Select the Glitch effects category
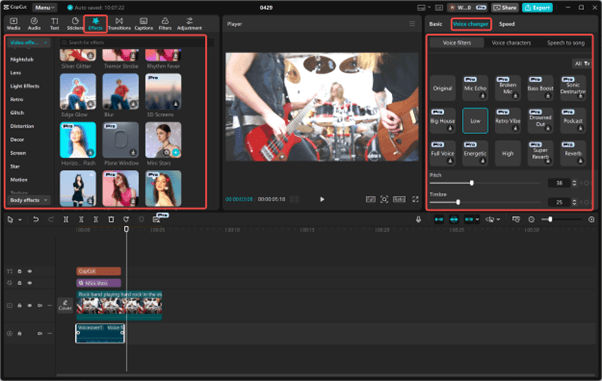602x381 pixels. pos(17,113)
